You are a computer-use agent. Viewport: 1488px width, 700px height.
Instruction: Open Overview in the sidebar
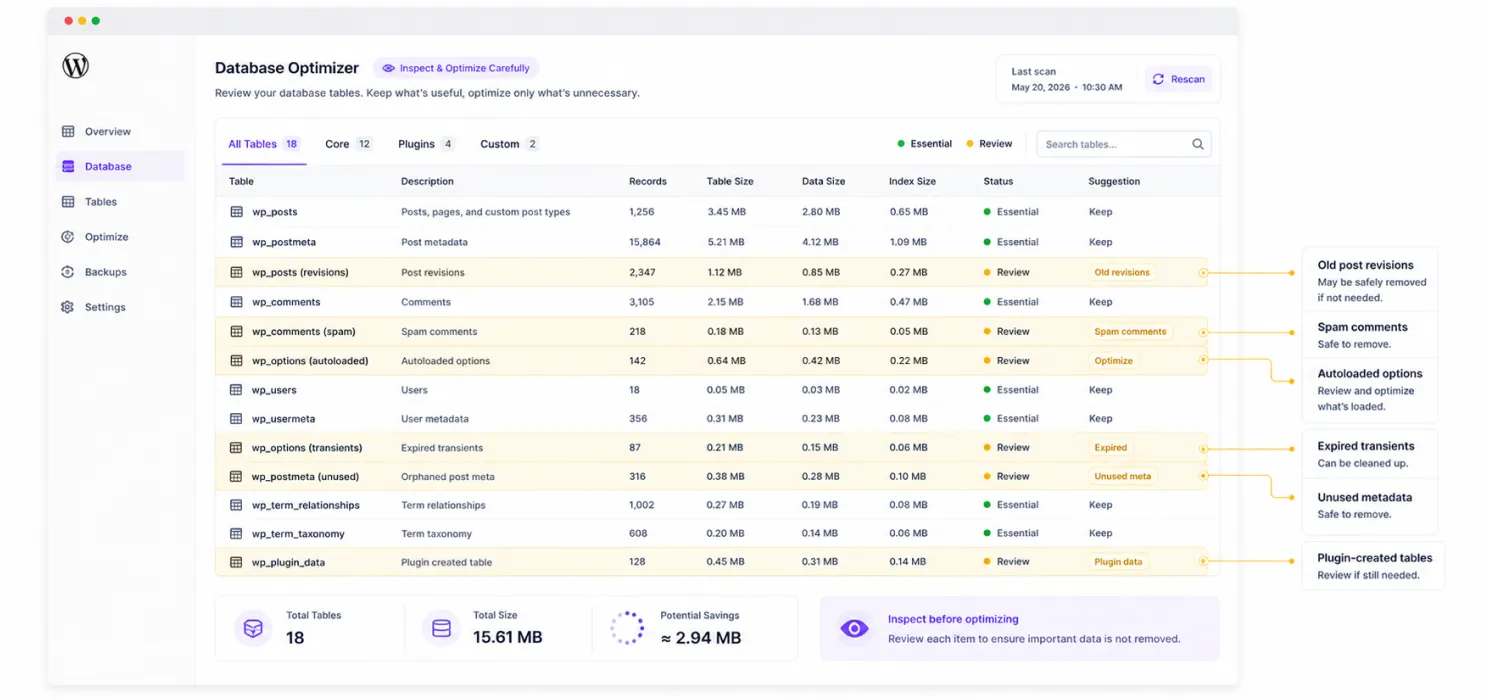pos(96,132)
